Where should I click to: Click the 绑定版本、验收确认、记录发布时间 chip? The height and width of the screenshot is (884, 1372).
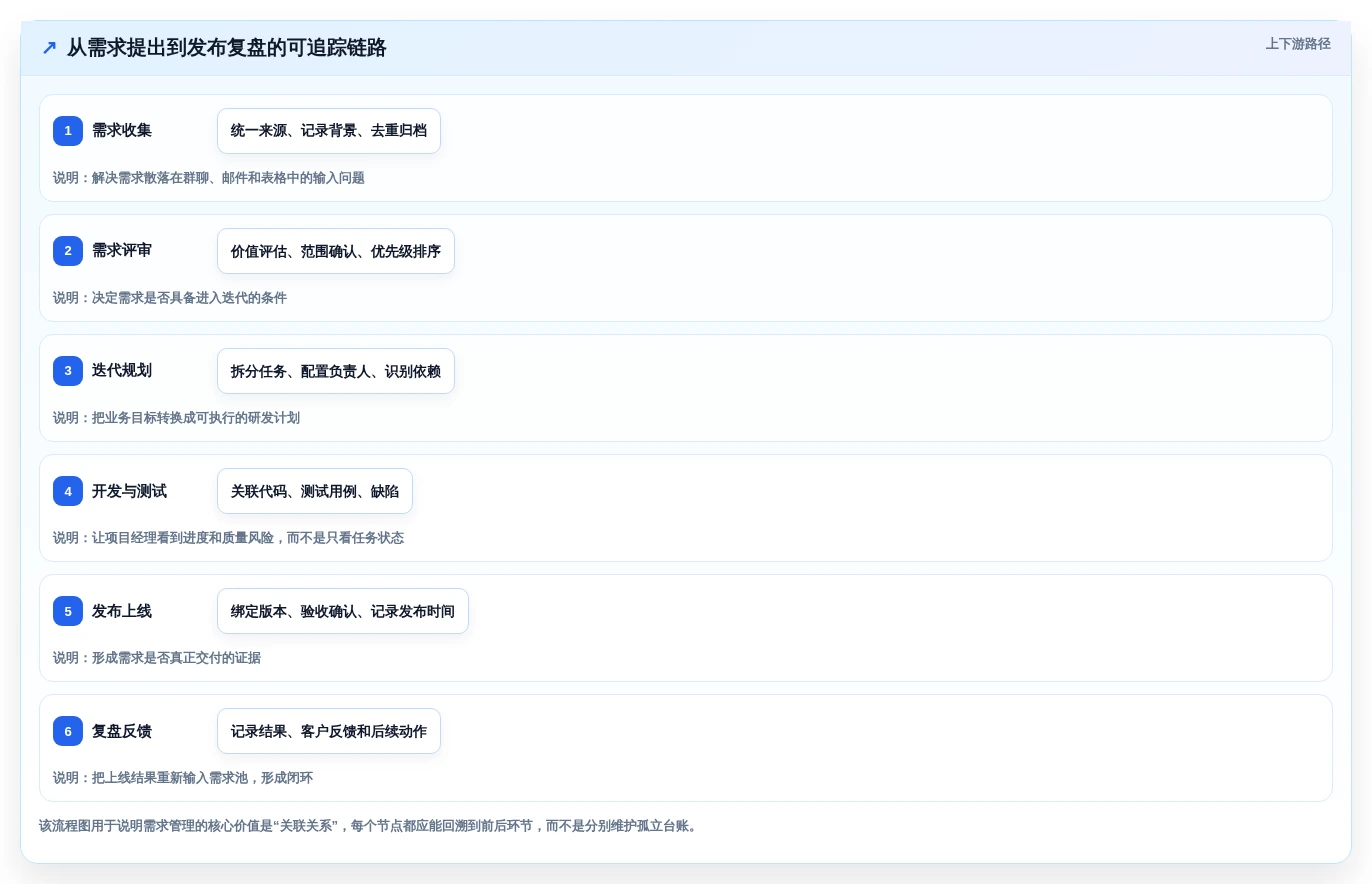tap(343, 611)
